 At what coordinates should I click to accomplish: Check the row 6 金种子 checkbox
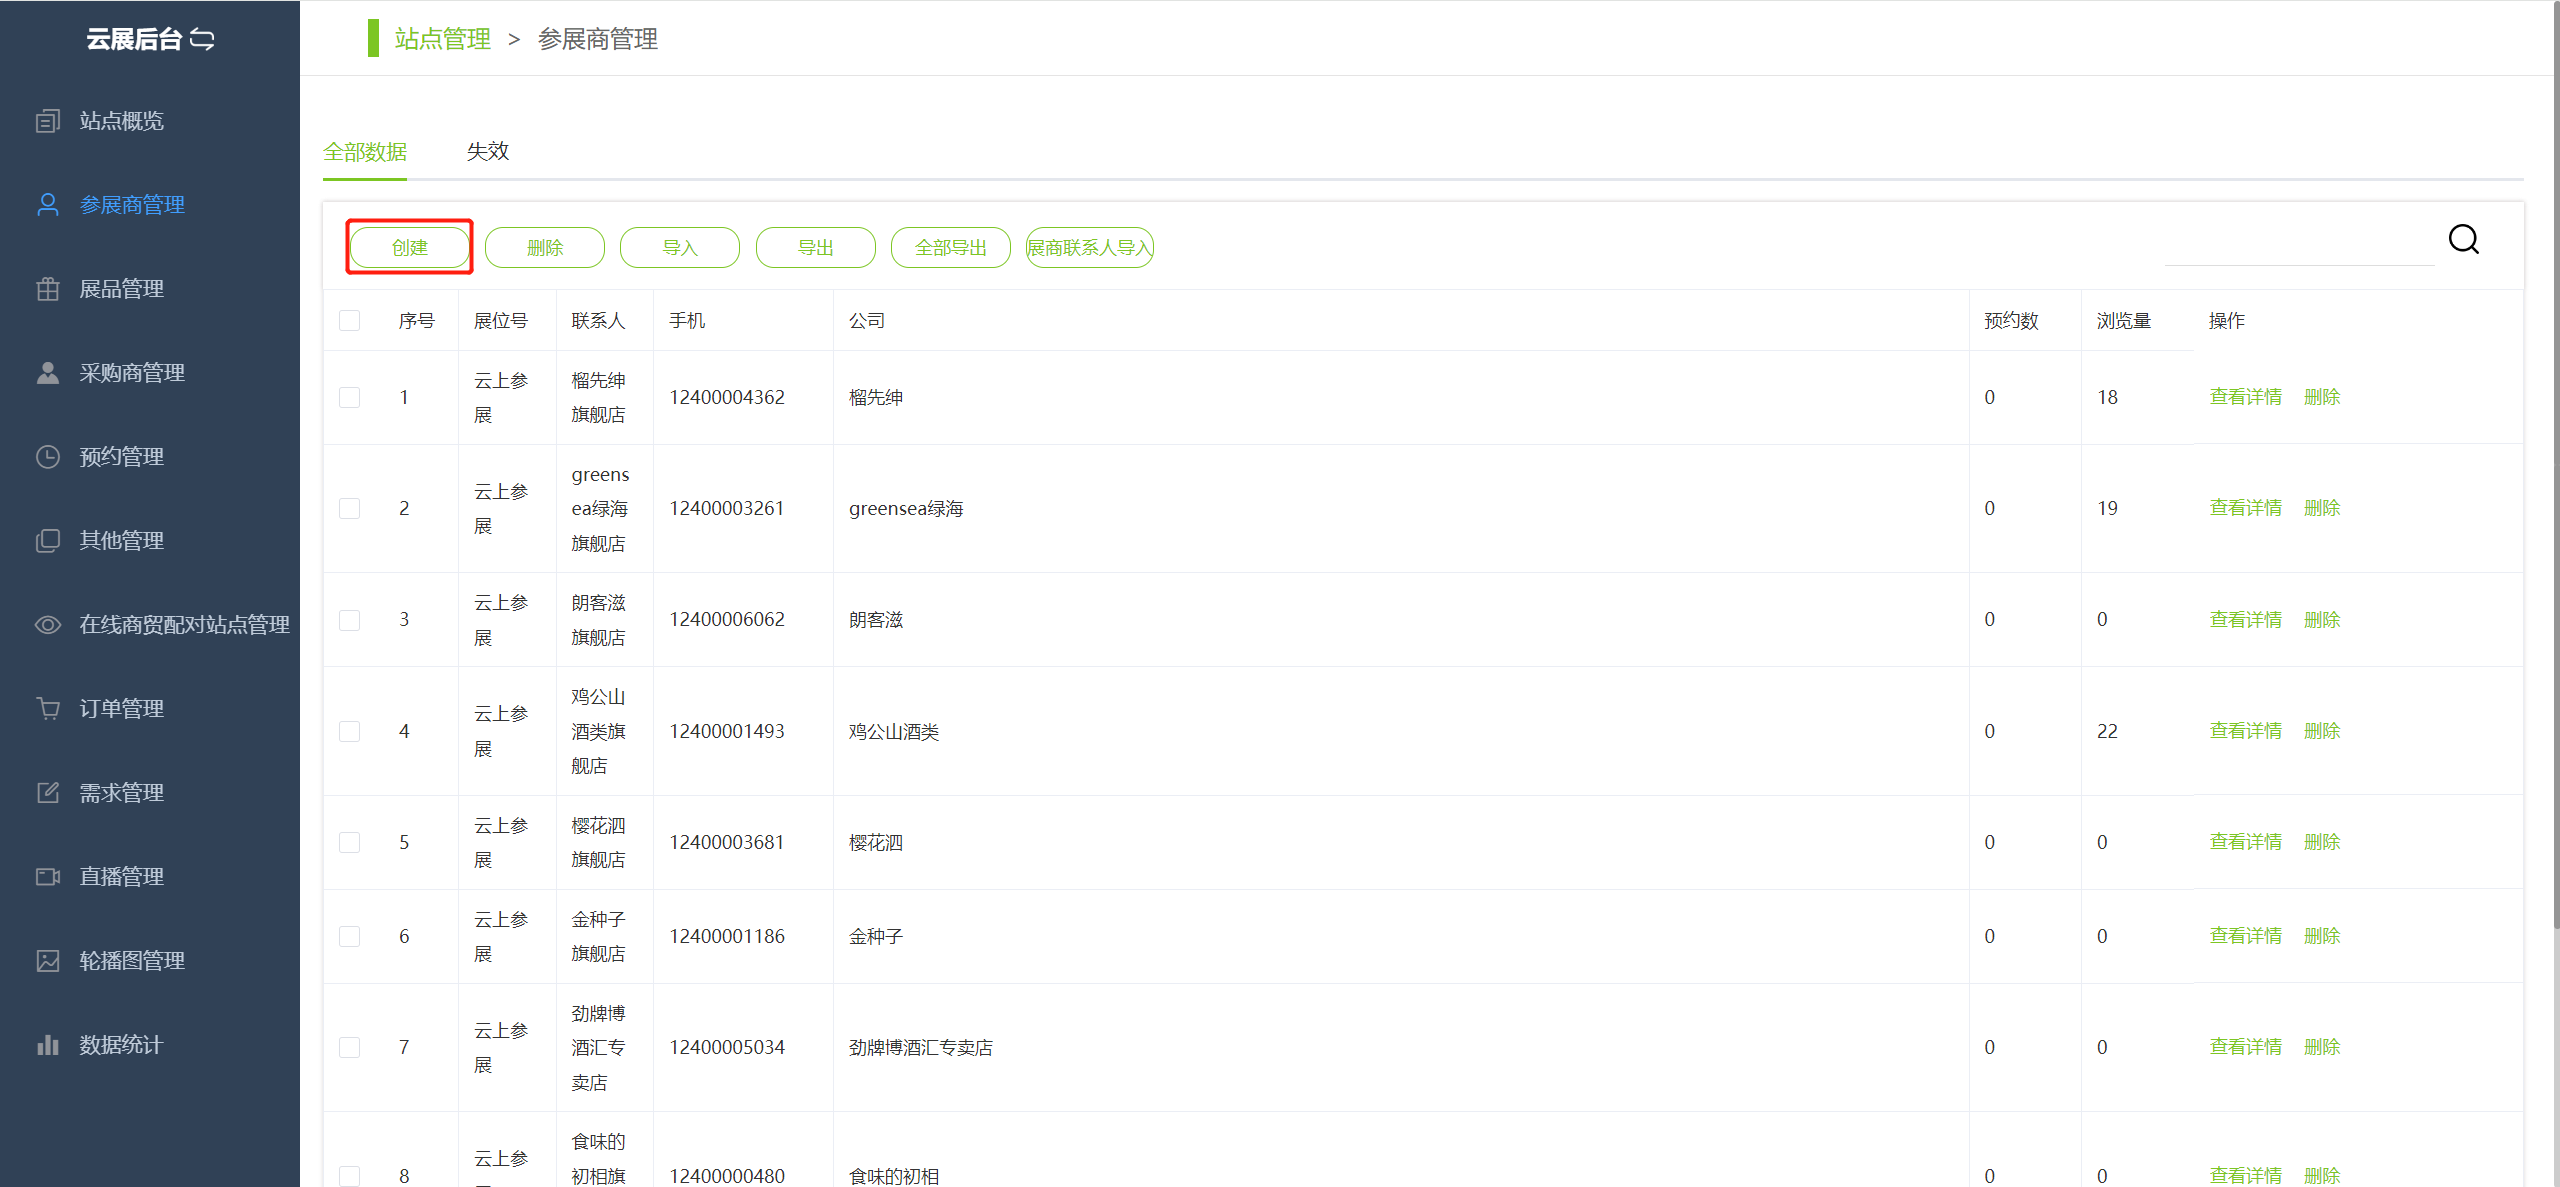(349, 936)
